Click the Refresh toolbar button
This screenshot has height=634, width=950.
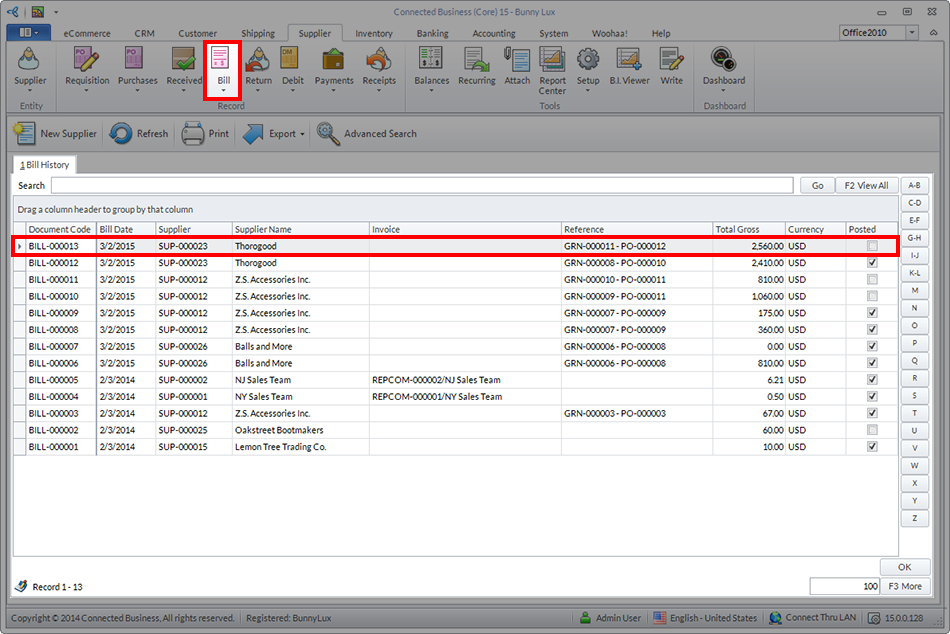tap(139, 134)
